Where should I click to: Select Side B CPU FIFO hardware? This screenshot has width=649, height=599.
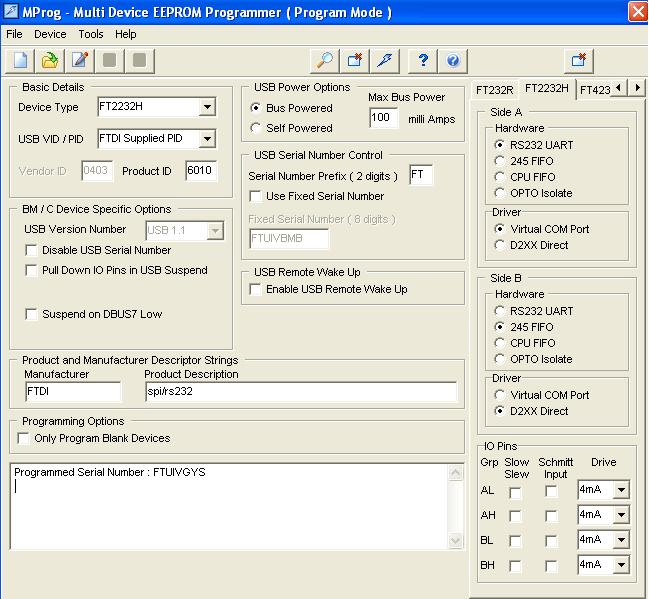click(x=500, y=343)
